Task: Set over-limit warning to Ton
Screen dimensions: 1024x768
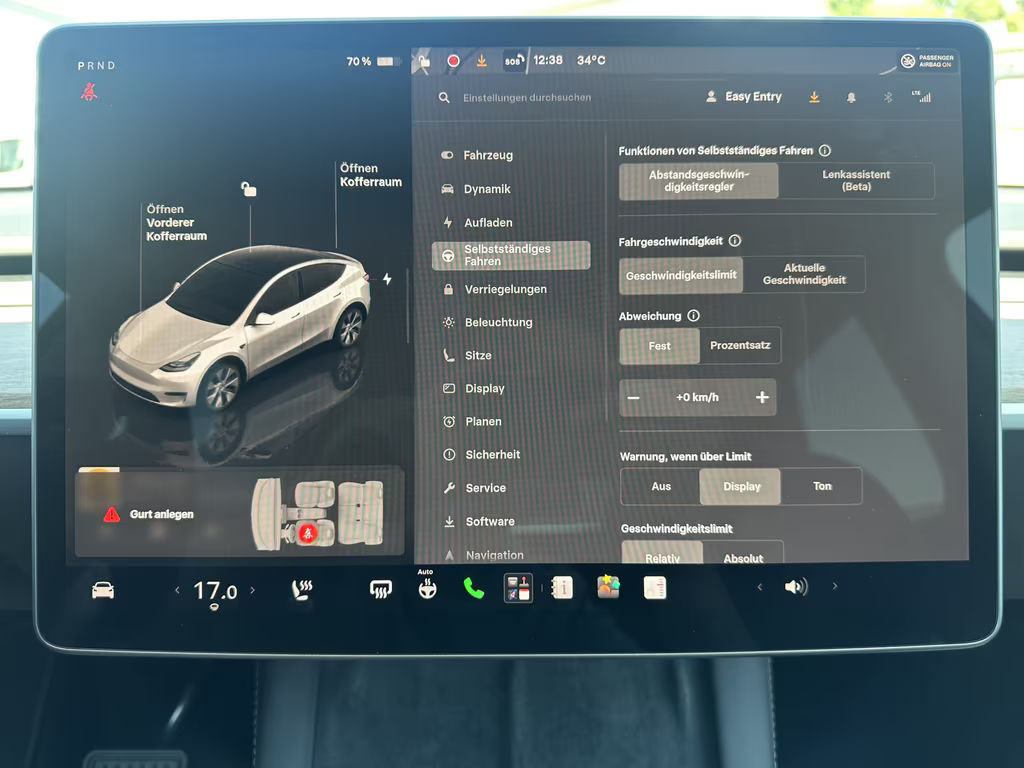Action: pos(822,486)
